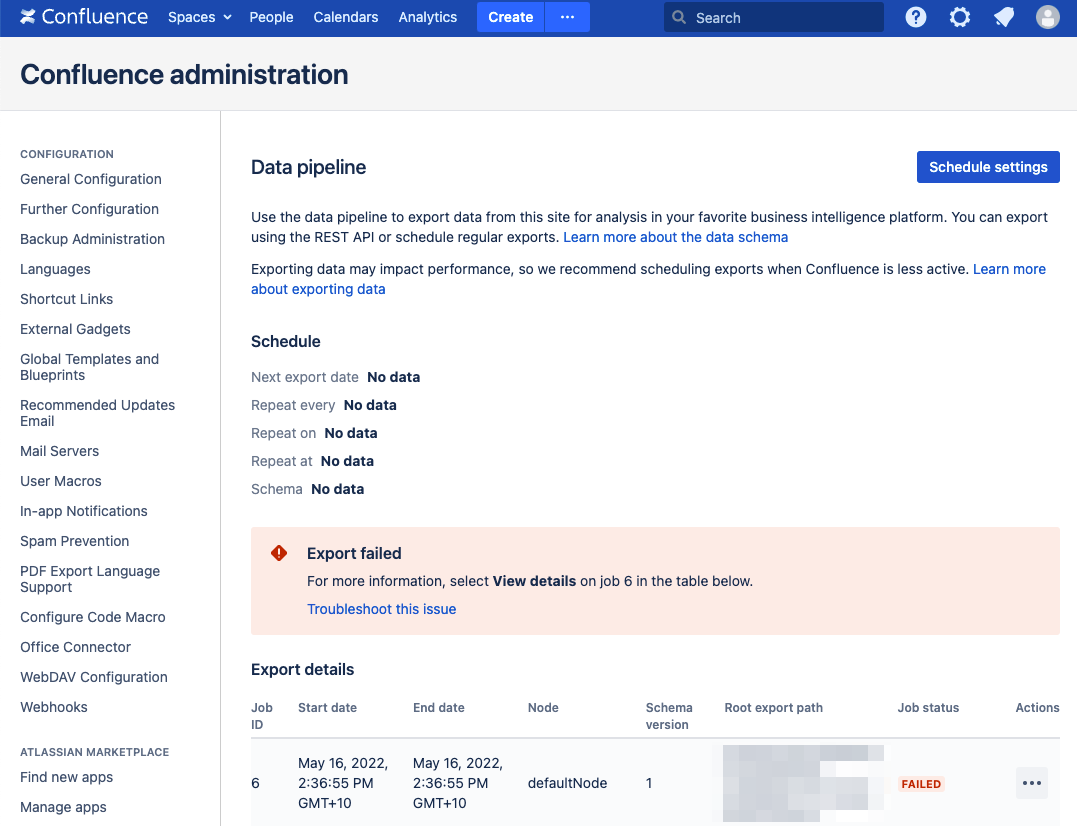This screenshot has width=1077, height=826.
Task: Open Office Connector
Action: [x=75, y=647]
